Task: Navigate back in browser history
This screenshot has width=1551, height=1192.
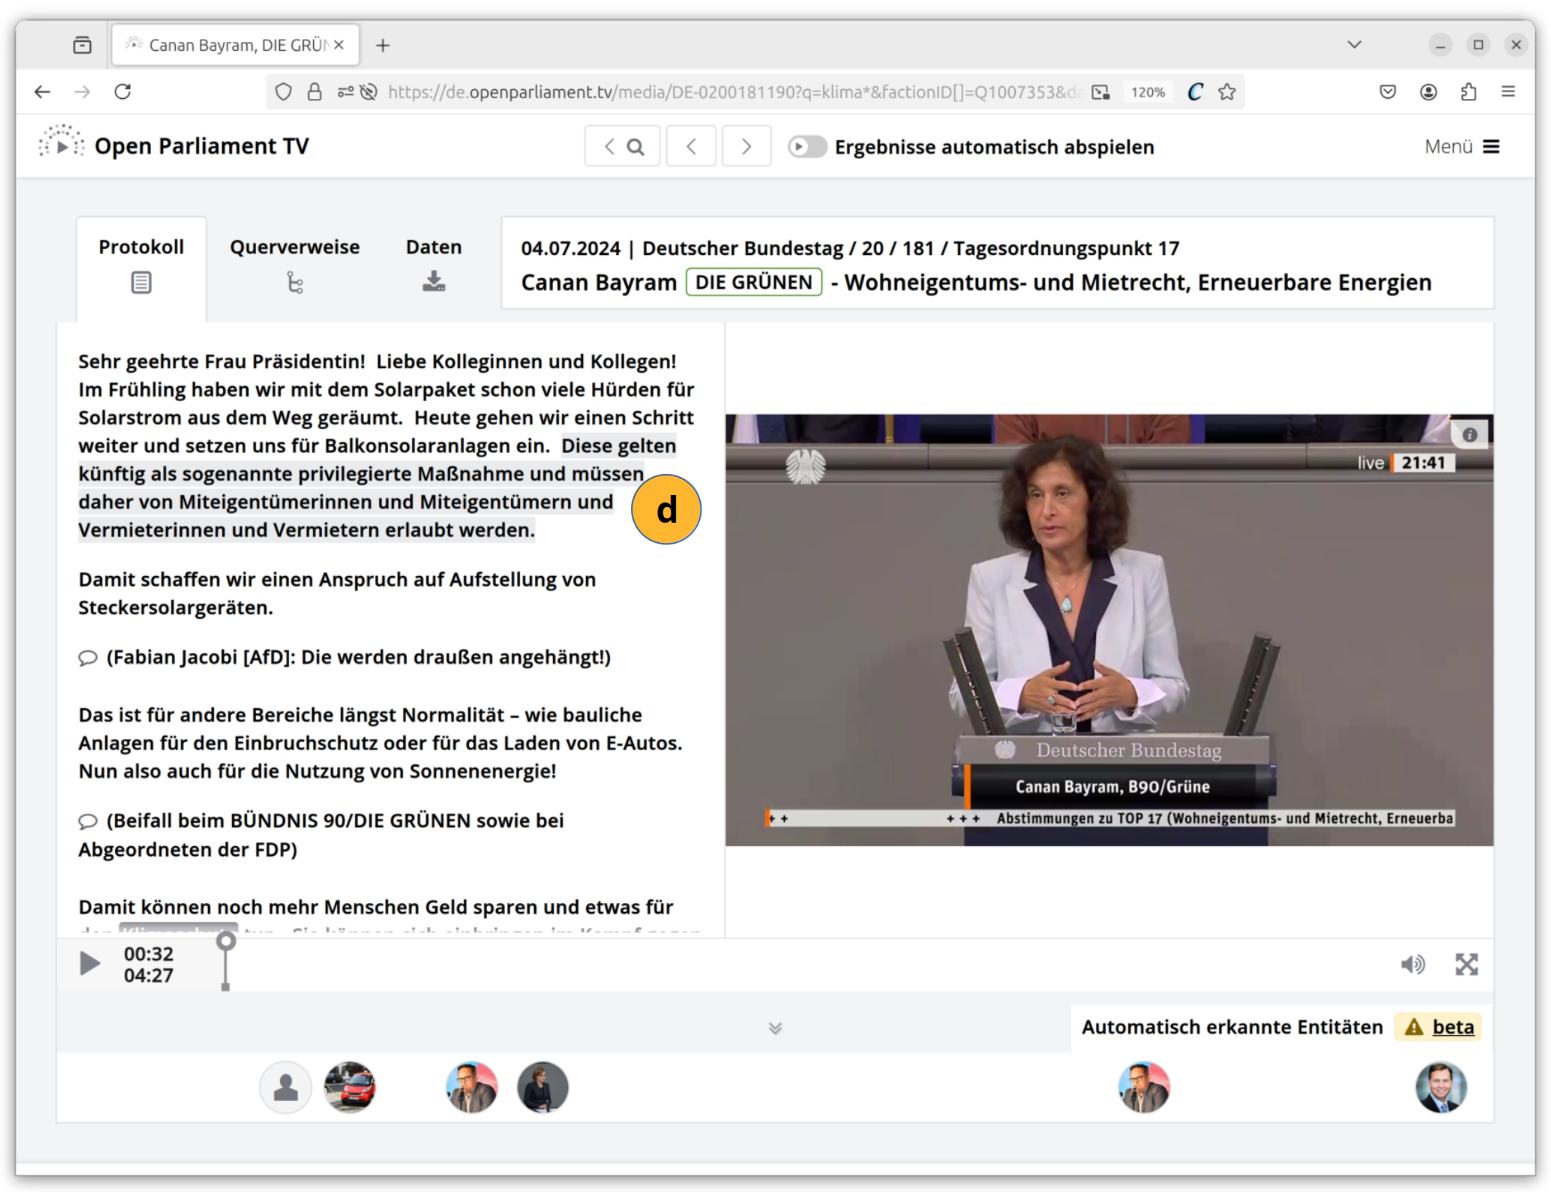Action: tap(42, 92)
